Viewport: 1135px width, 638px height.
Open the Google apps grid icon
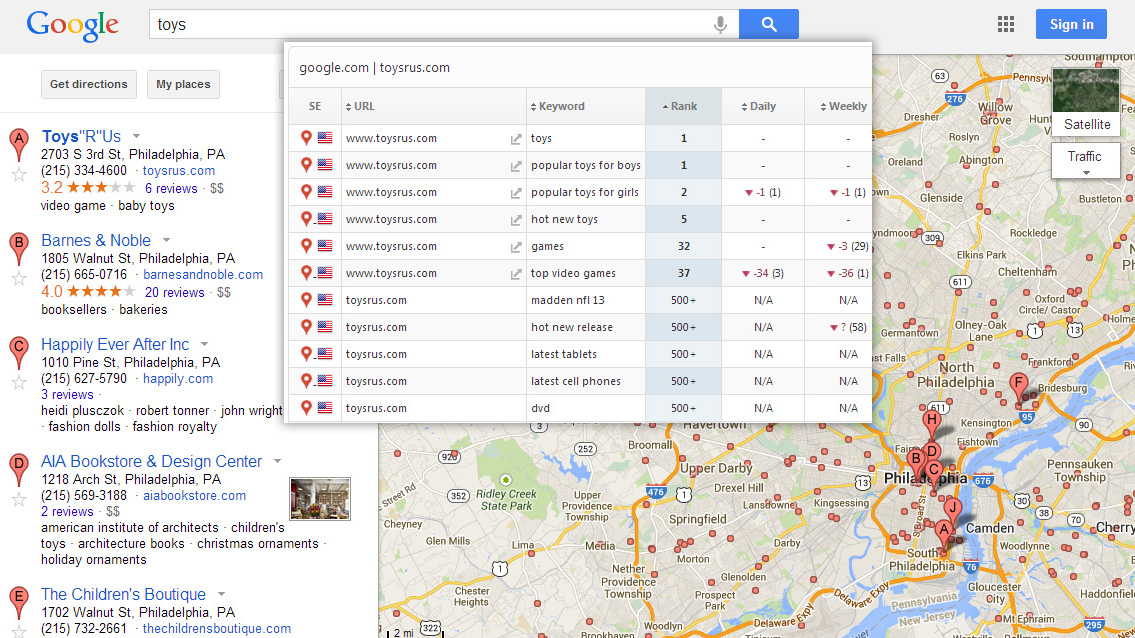pyautogui.click(x=1006, y=25)
